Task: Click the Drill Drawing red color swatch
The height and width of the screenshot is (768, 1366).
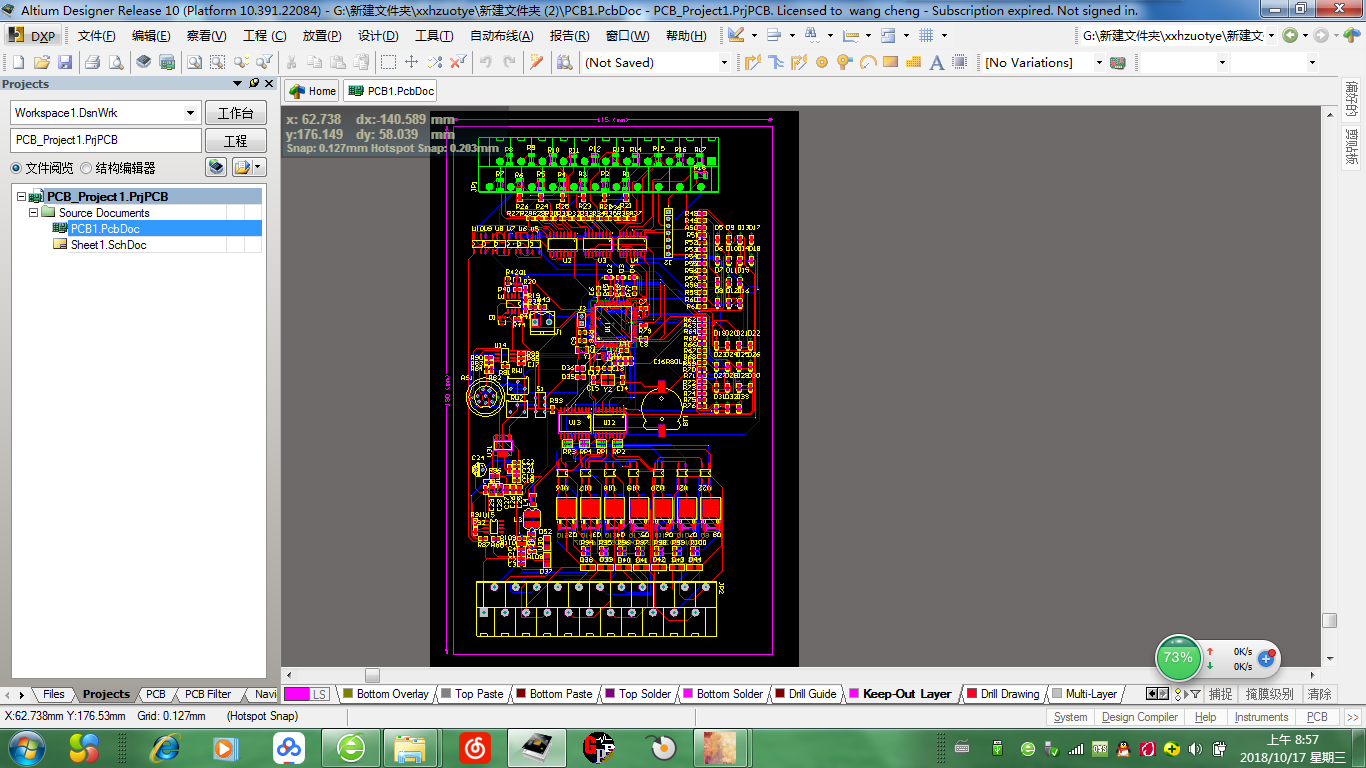Action: (x=972, y=694)
